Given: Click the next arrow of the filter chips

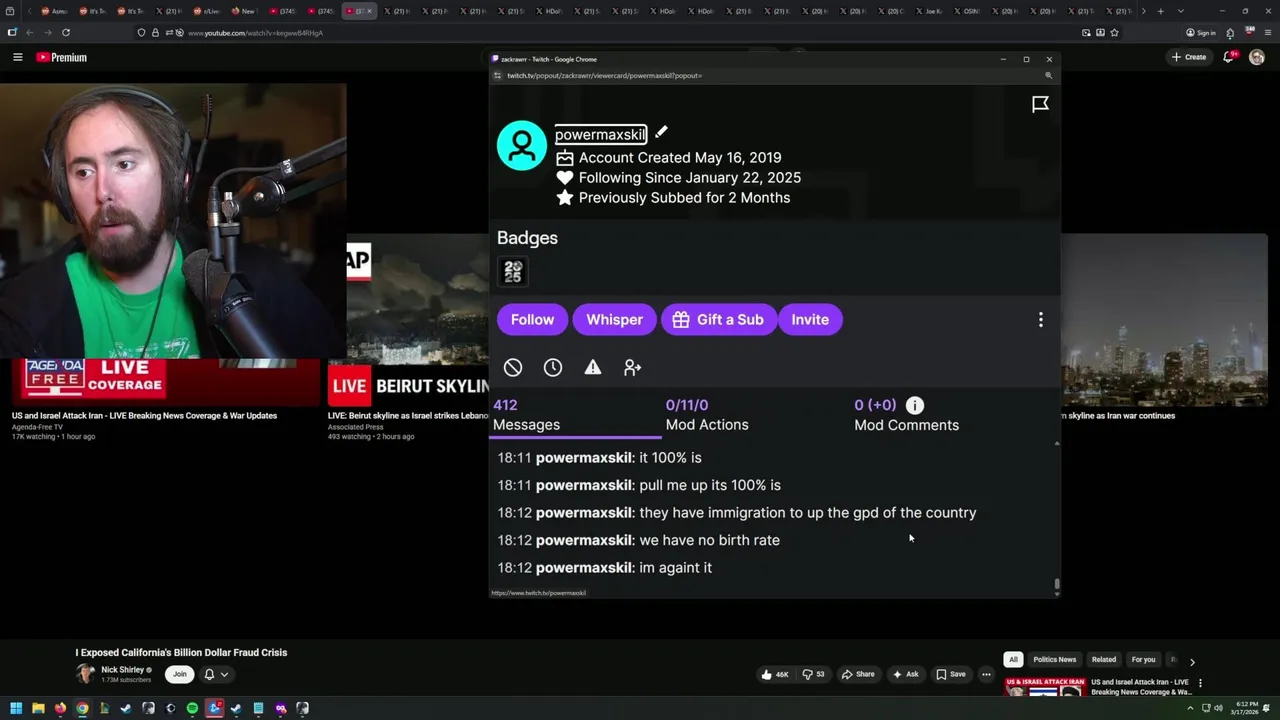Looking at the screenshot, I should pyautogui.click(x=1192, y=661).
